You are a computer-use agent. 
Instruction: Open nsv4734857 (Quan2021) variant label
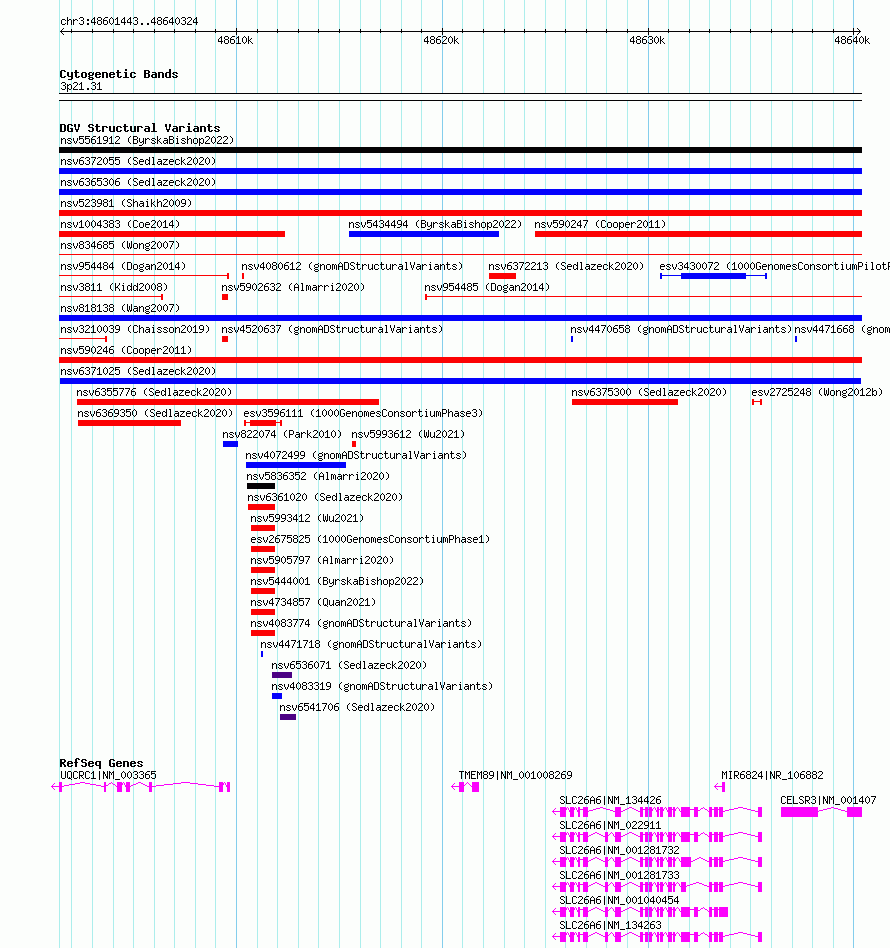click(313, 602)
